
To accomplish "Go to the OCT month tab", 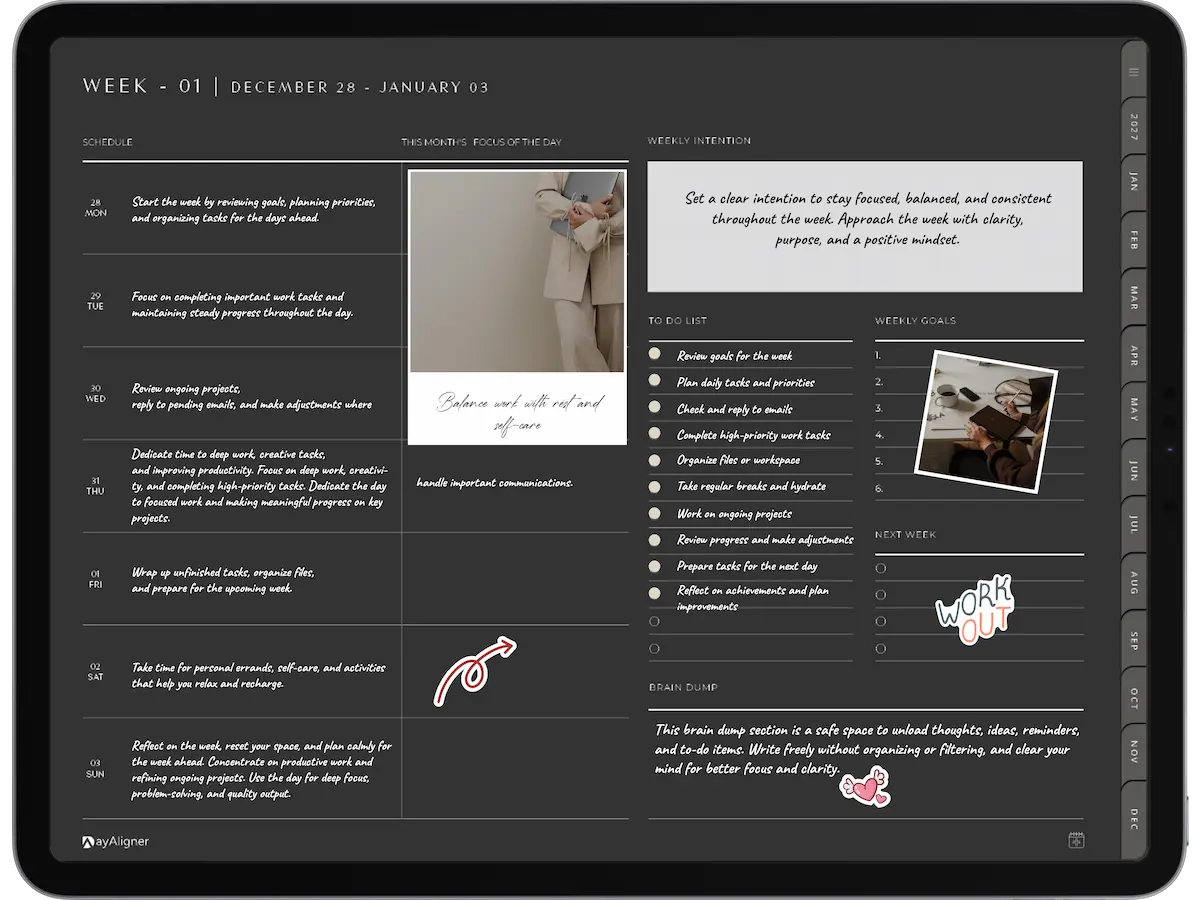I will pos(1134,698).
